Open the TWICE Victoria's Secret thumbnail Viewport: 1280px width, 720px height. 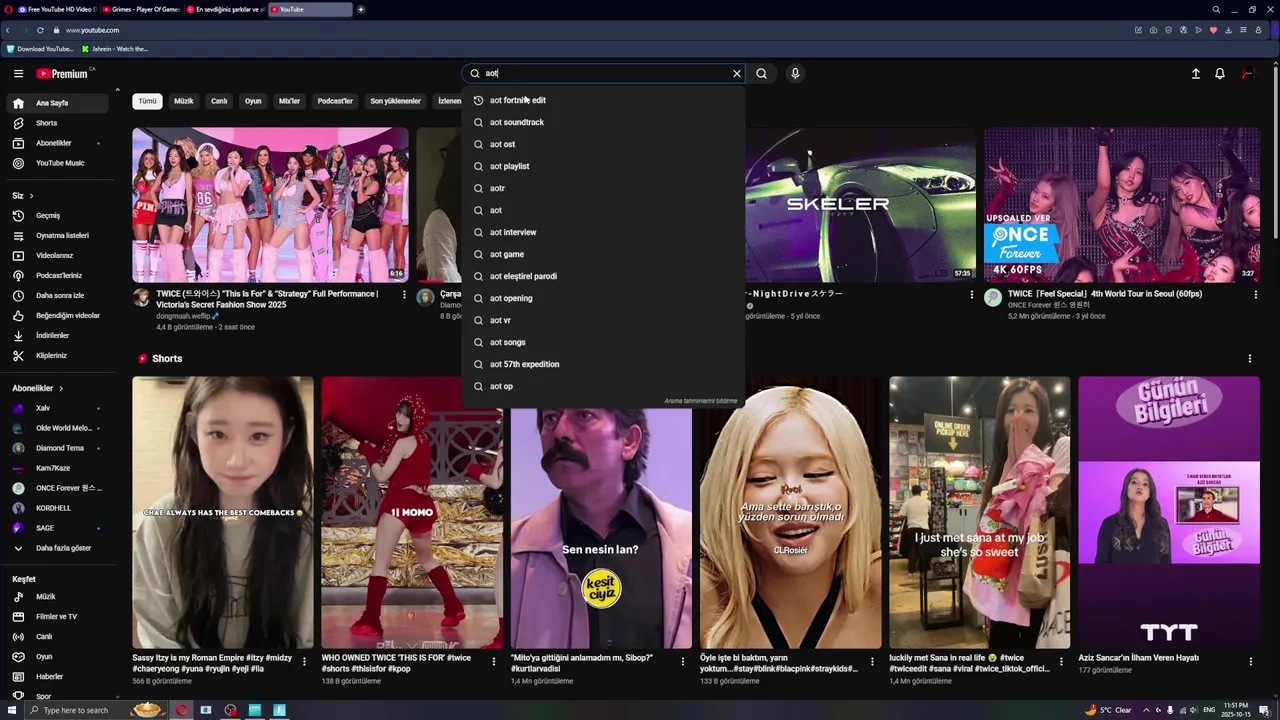pos(270,205)
